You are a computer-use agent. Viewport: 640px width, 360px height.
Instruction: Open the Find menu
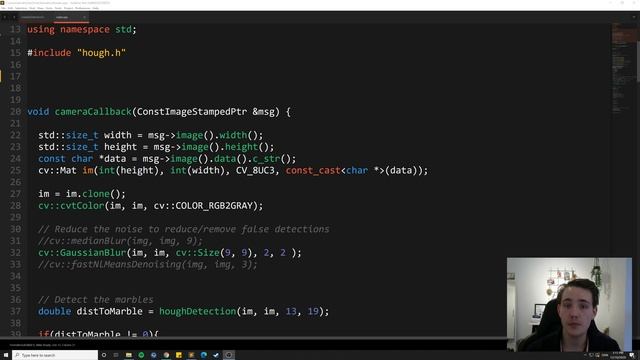pos(32,8)
